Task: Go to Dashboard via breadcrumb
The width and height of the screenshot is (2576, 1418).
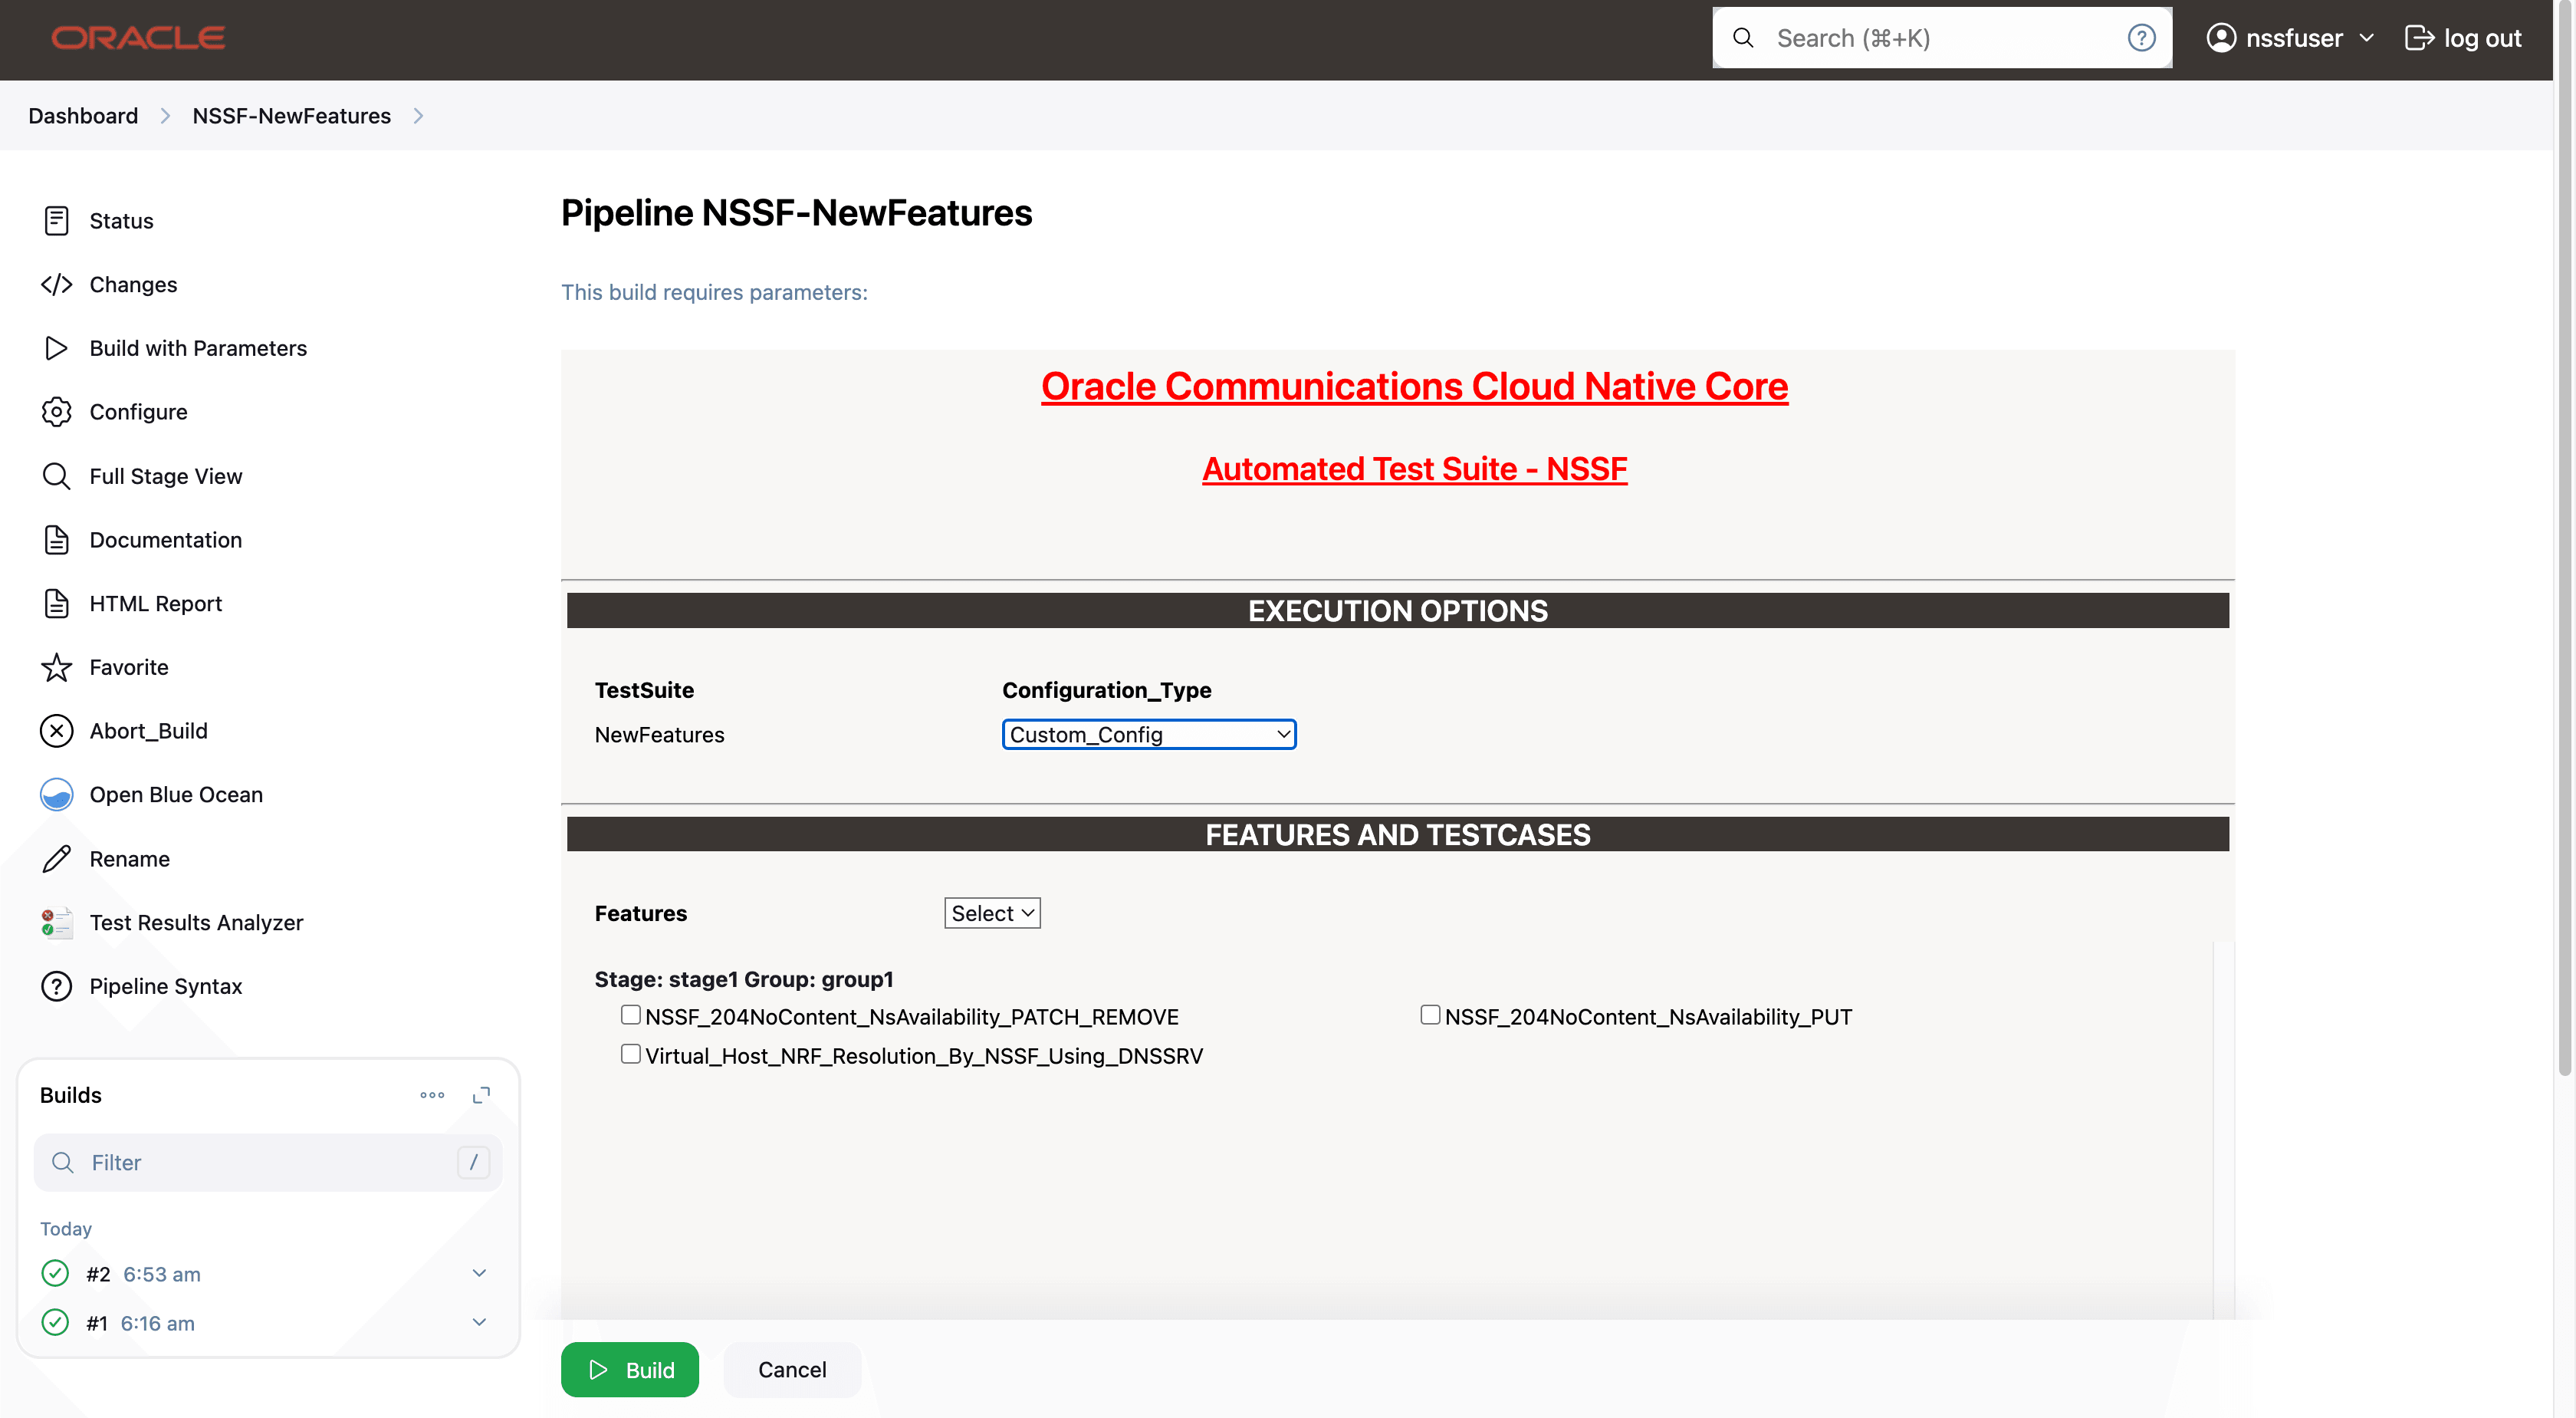Action: point(83,116)
